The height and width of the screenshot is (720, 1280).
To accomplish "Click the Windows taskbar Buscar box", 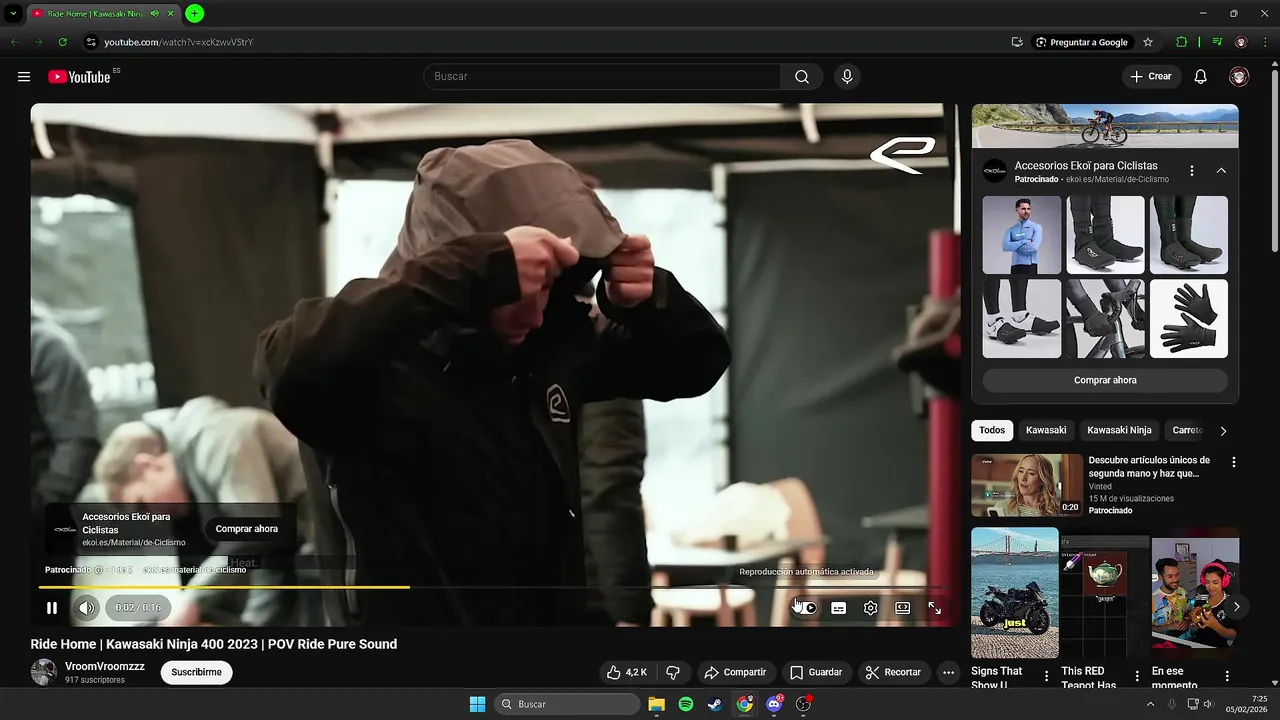I will click(567, 704).
